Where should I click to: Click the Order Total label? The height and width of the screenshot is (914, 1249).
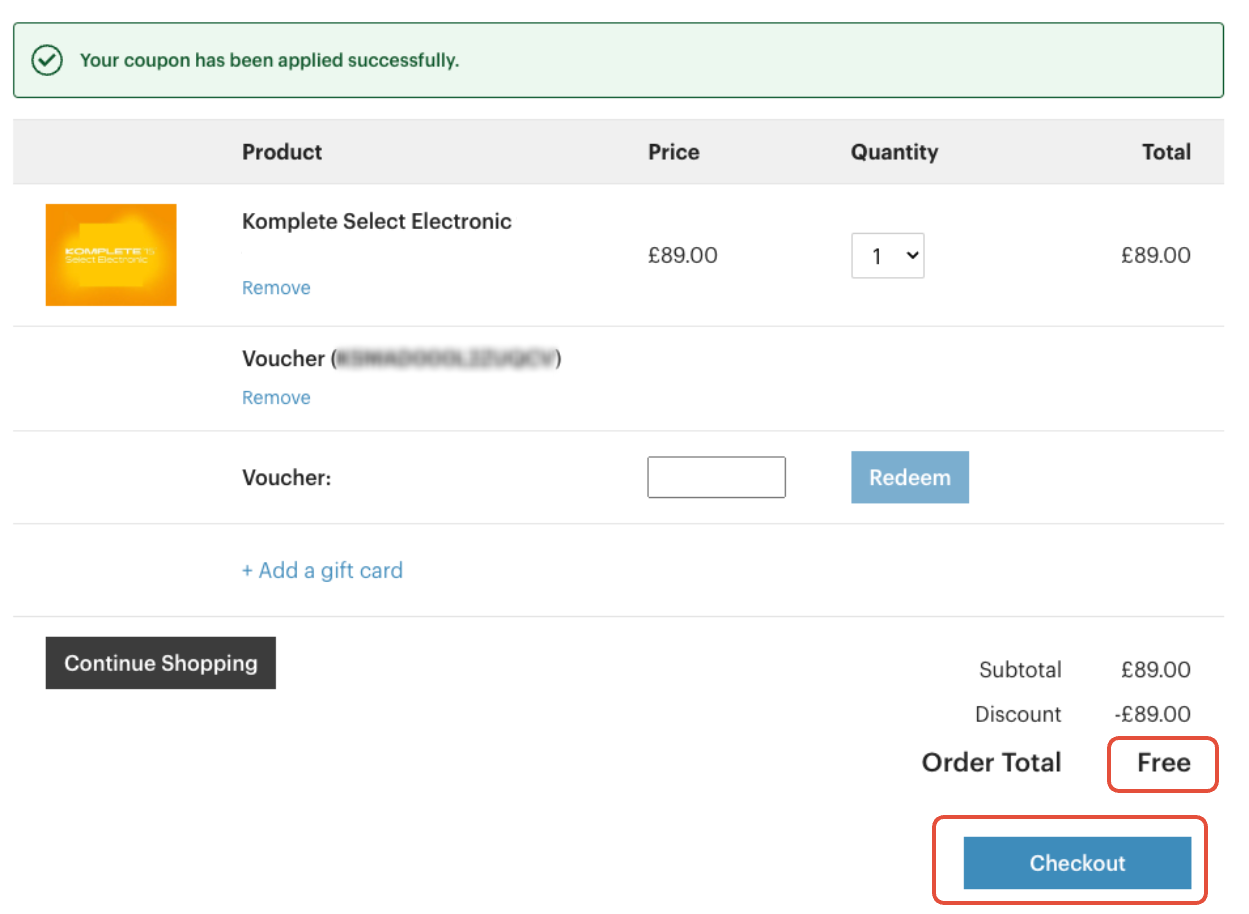point(992,763)
